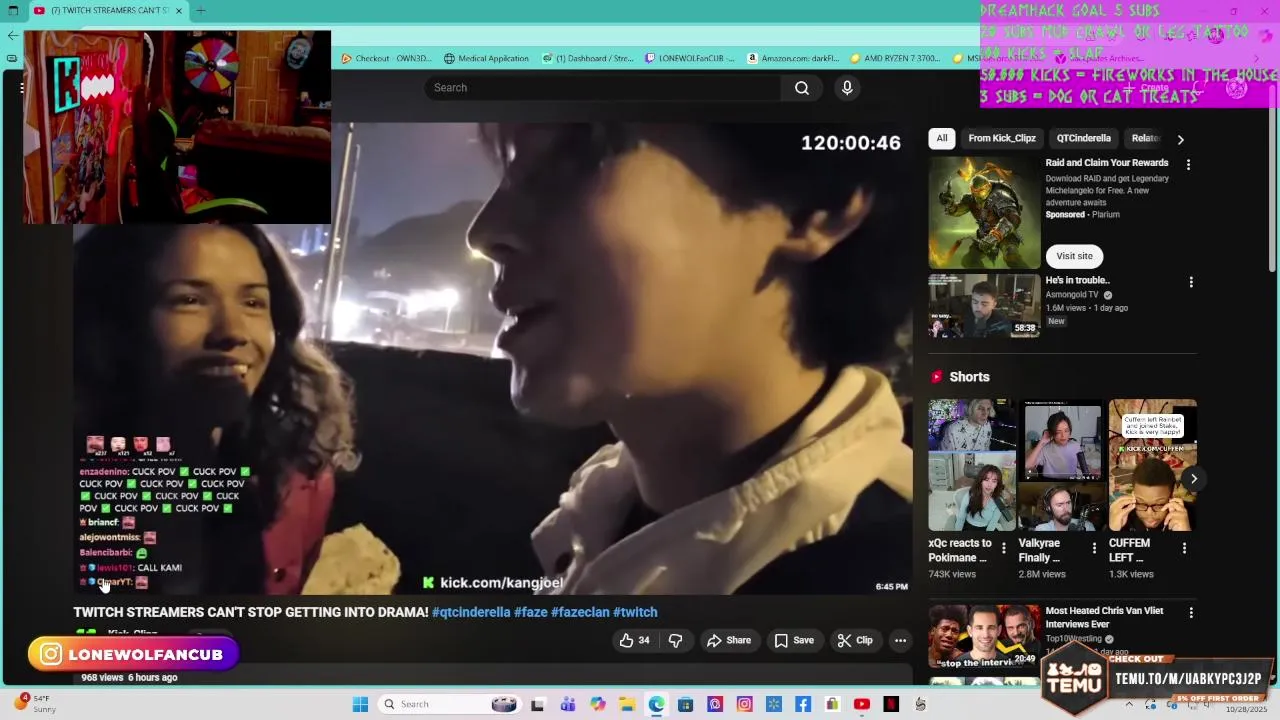This screenshot has width=1280, height=720.
Task: Share the video using the Share button
Action: (x=729, y=640)
